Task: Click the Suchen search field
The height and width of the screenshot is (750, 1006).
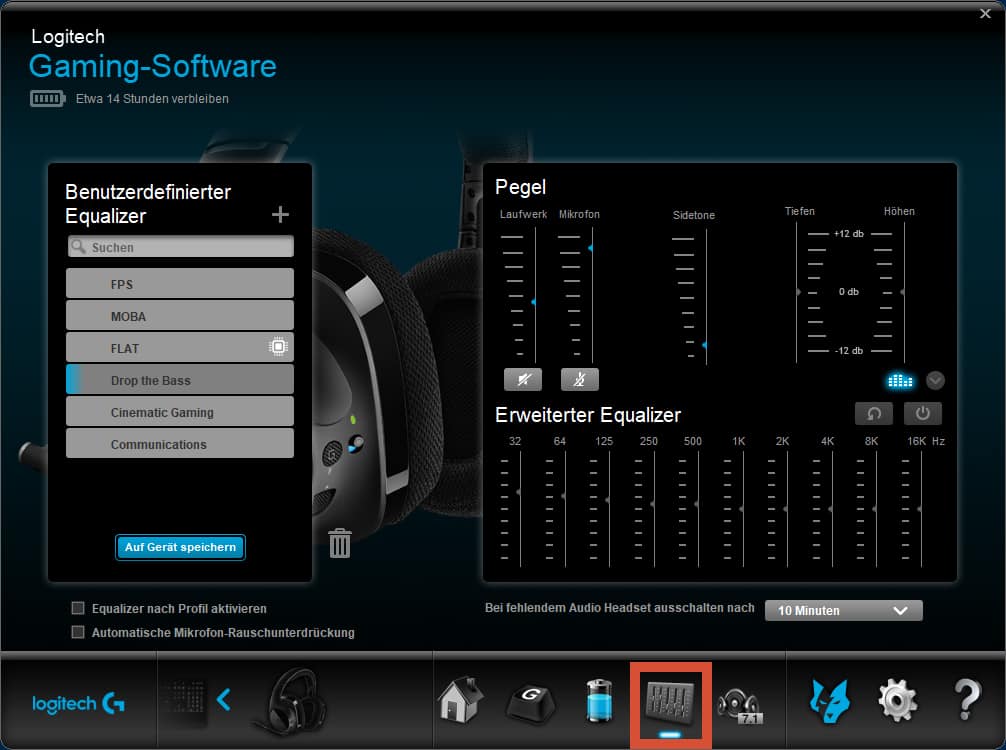Action: click(181, 246)
